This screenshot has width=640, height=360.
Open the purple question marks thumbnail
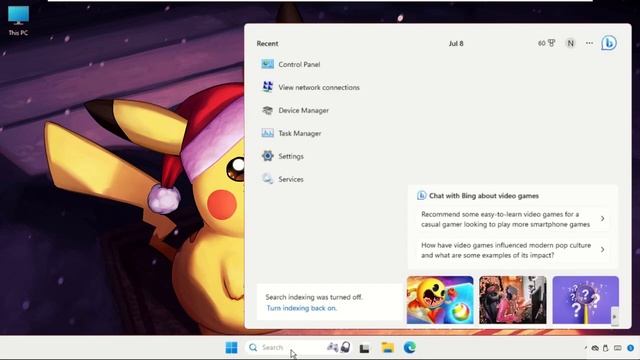click(585, 300)
